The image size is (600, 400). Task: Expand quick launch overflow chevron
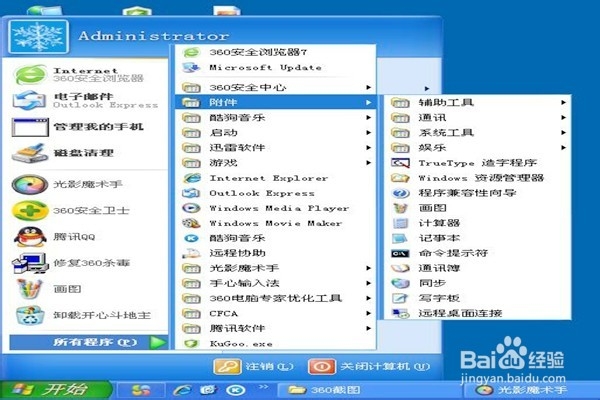tap(263, 387)
